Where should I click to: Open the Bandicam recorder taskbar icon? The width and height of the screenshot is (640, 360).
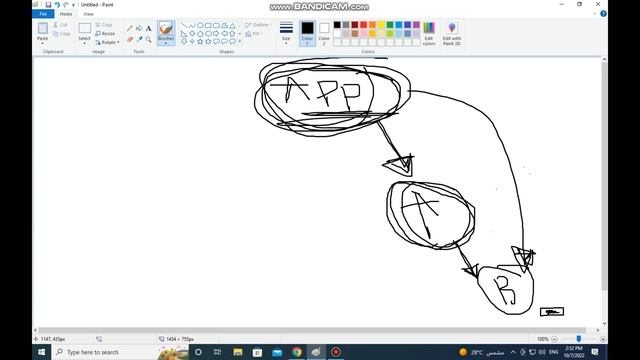pyautogui.click(x=336, y=352)
